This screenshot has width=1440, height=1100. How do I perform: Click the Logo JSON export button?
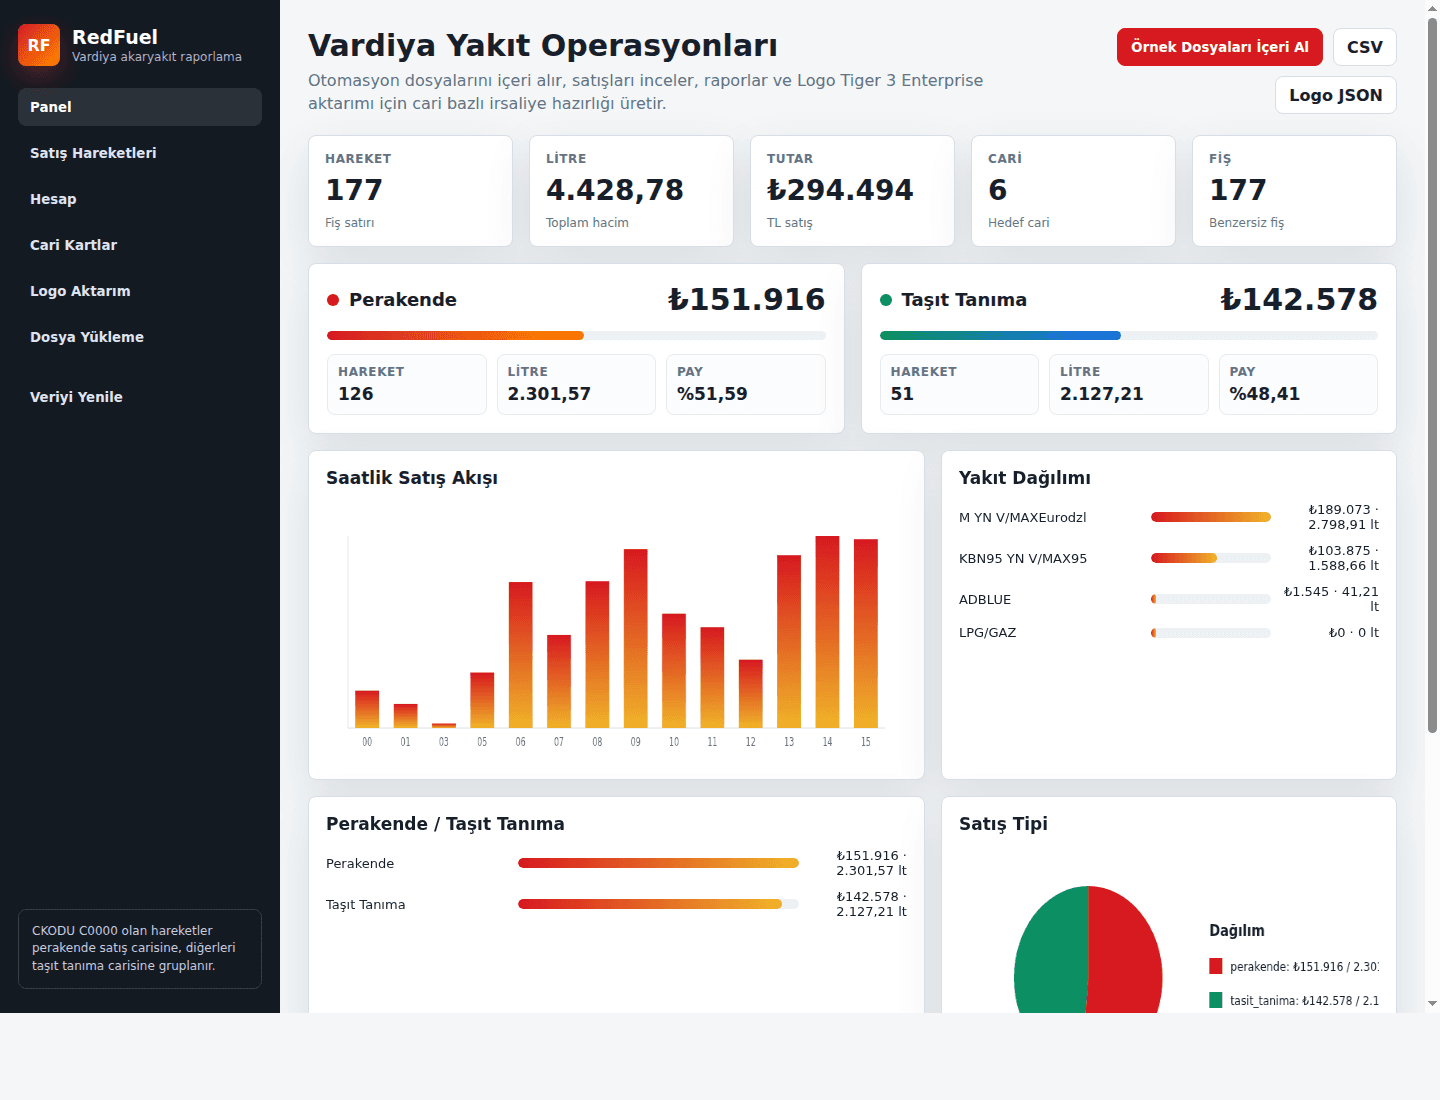point(1336,95)
